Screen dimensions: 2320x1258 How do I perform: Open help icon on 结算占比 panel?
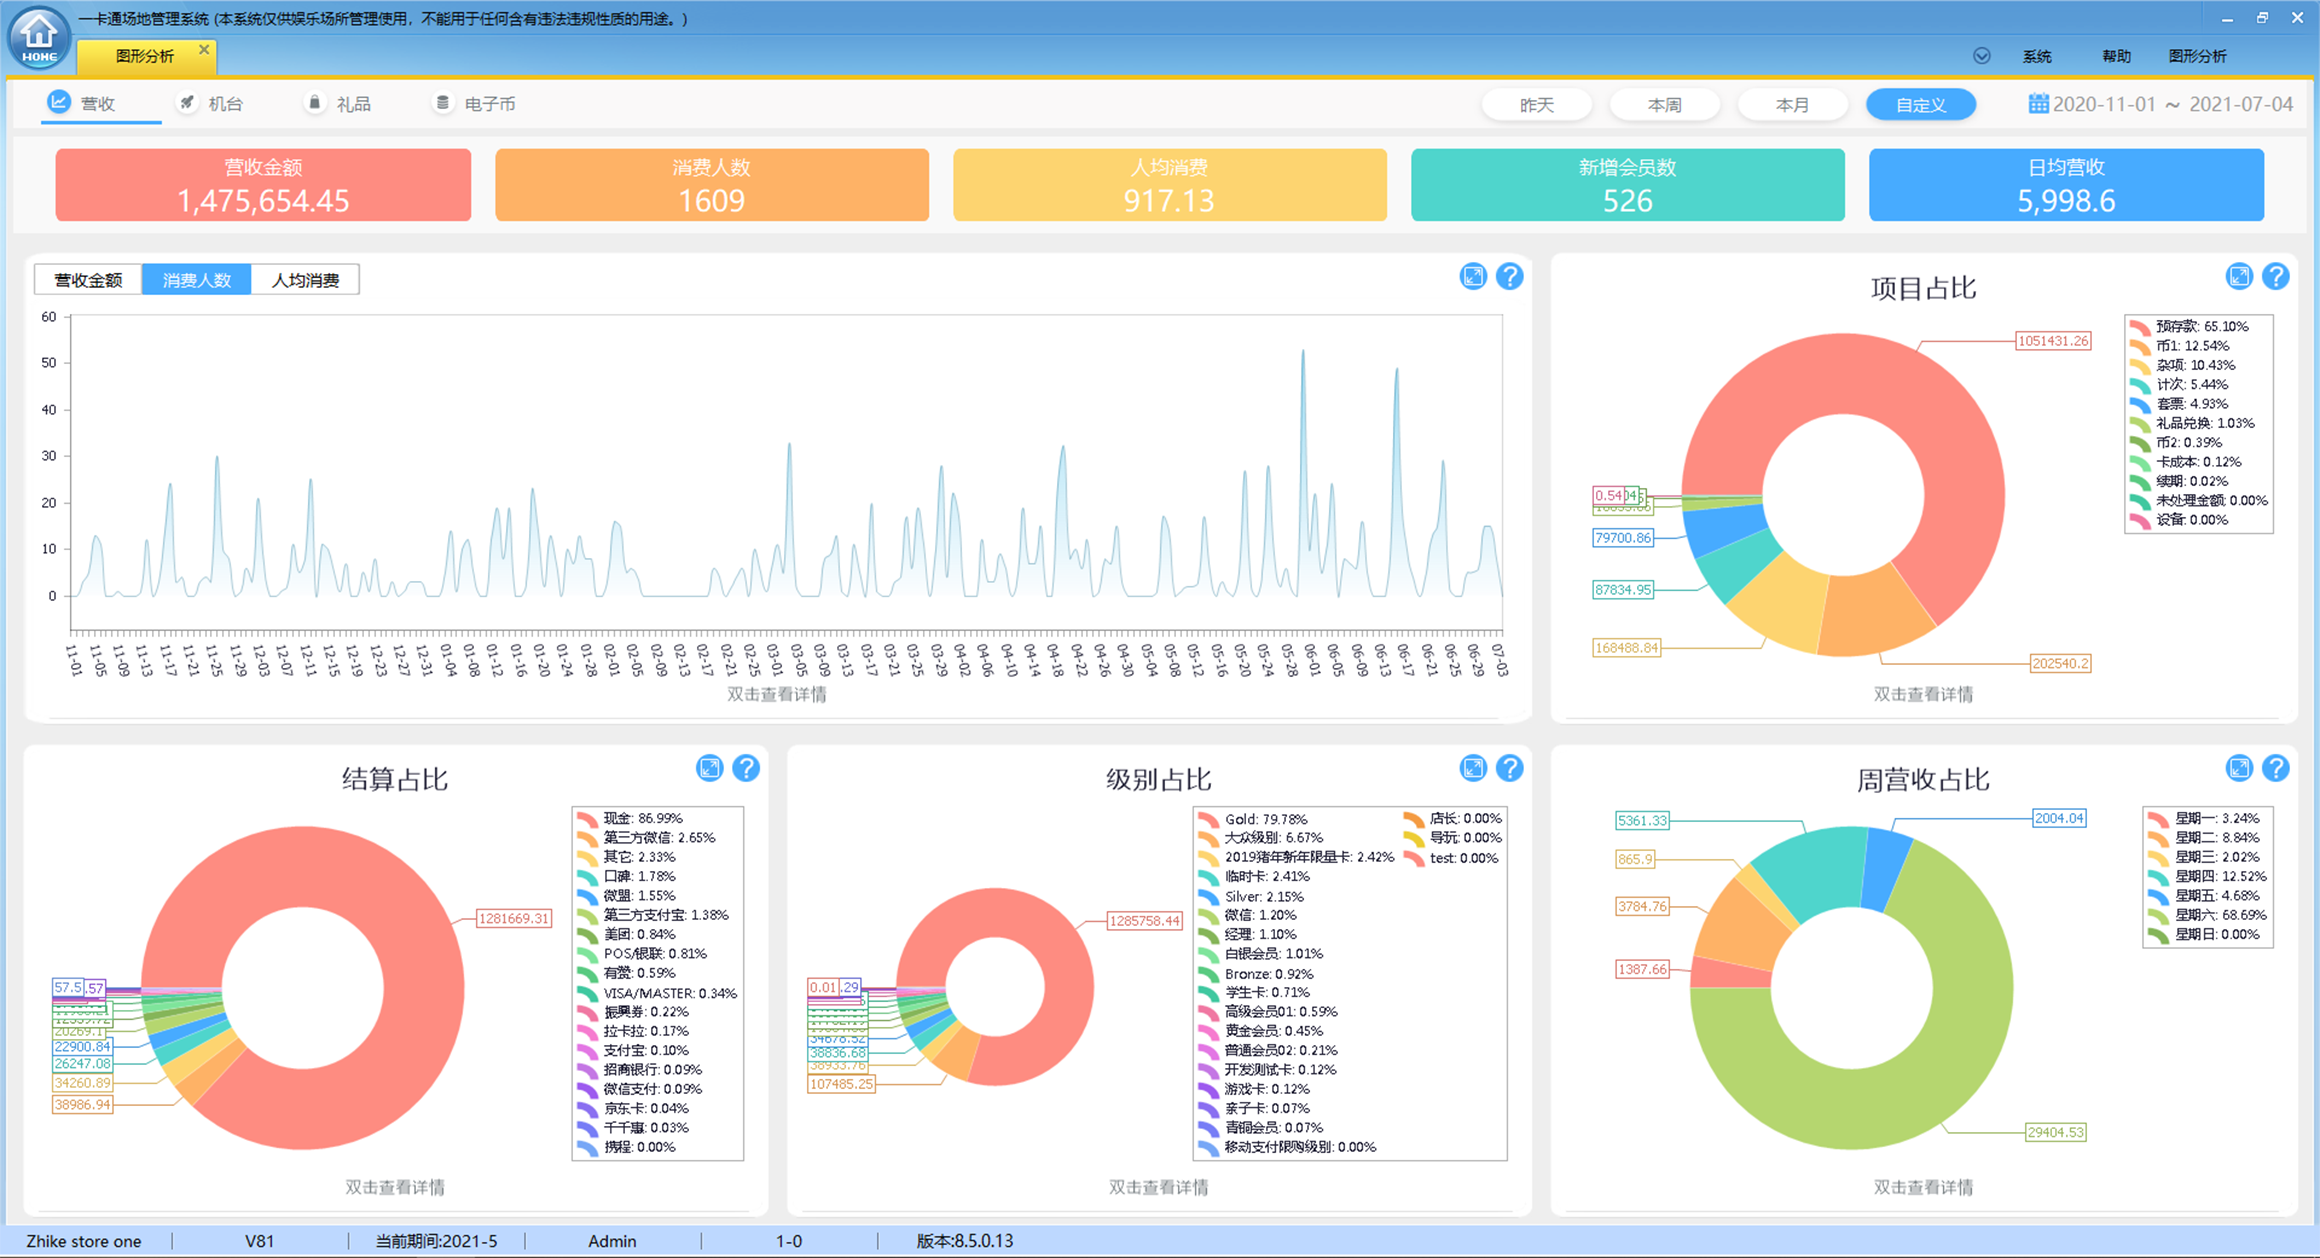tap(746, 768)
